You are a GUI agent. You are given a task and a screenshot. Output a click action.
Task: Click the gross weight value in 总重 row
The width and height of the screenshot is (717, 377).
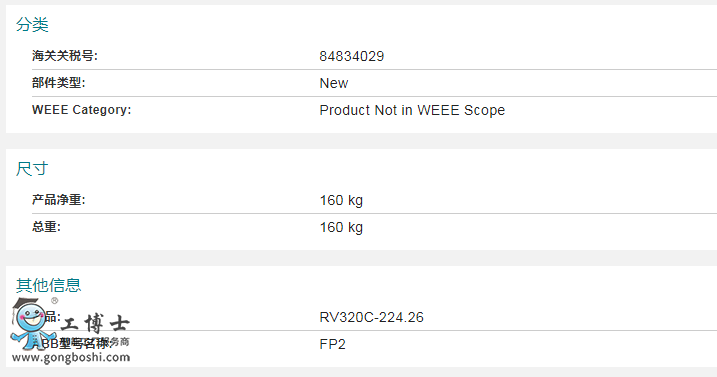click(341, 227)
